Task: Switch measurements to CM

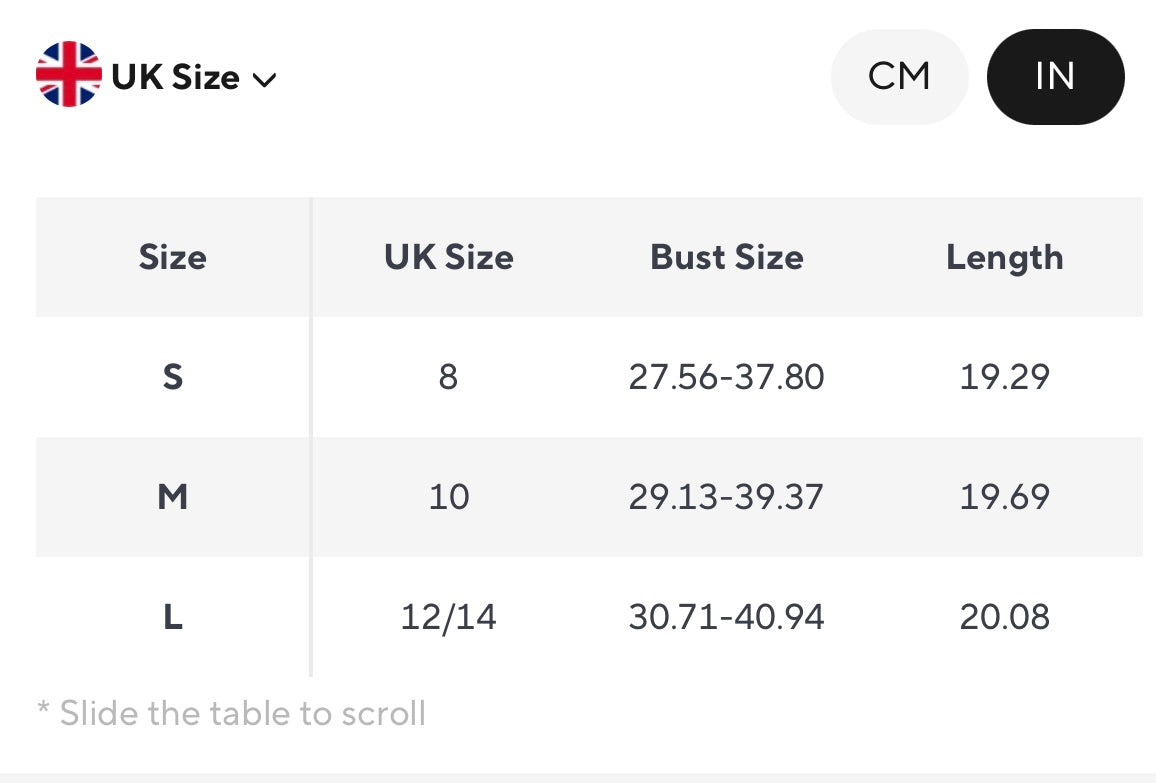Action: (x=899, y=77)
